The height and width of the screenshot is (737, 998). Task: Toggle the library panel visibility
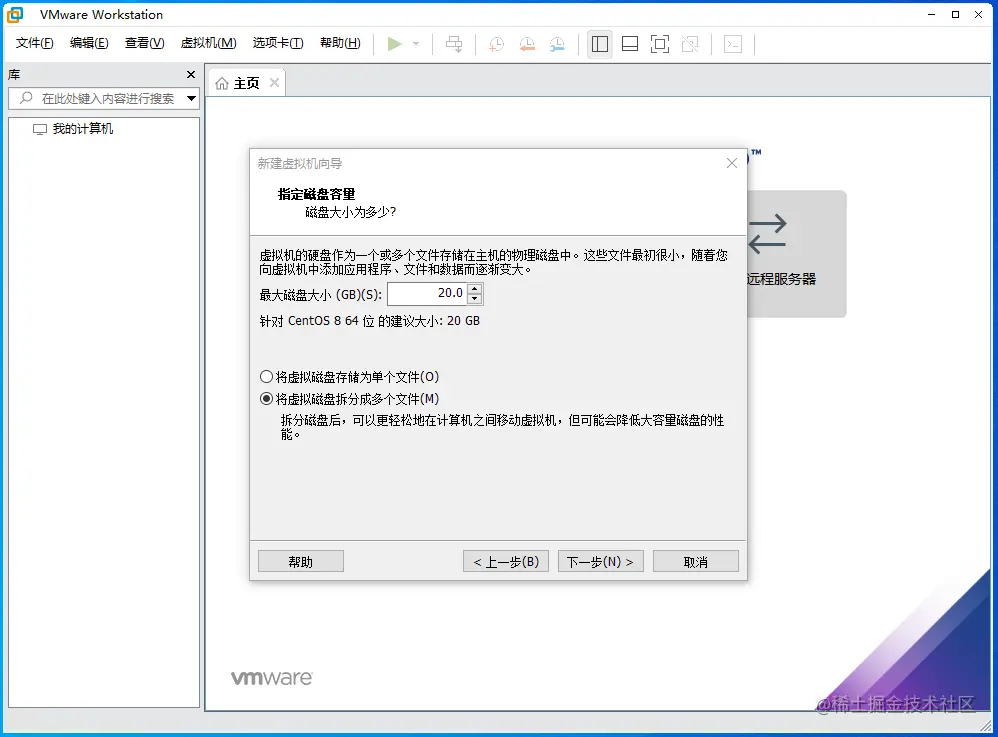(599, 44)
